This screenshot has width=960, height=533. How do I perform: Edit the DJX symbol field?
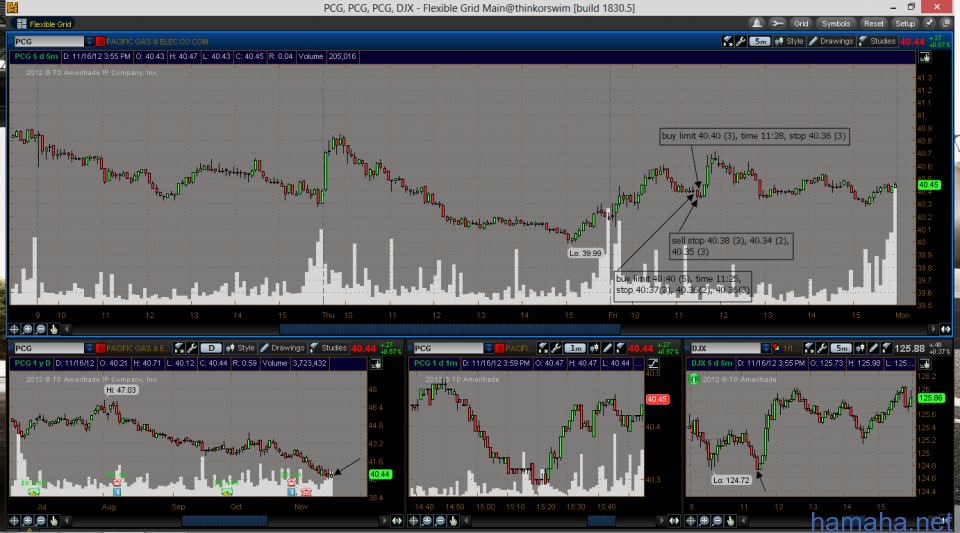pyautogui.click(x=725, y=348)
